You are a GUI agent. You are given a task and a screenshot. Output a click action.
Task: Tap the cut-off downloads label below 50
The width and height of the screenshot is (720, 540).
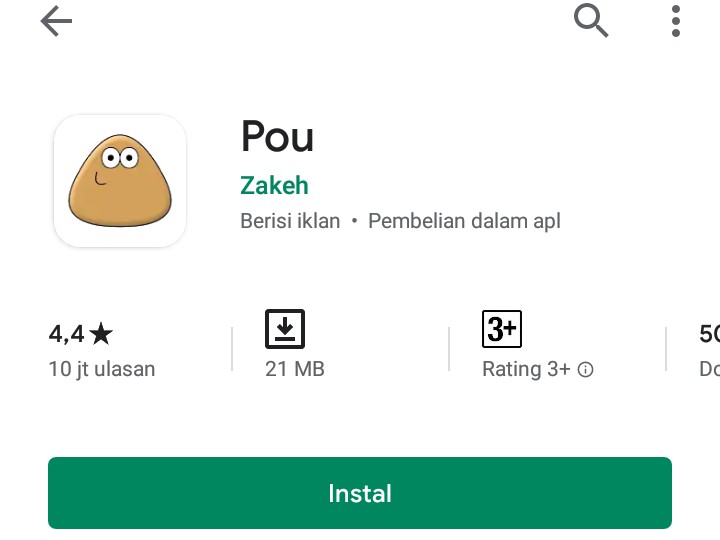tap(709, 369)
